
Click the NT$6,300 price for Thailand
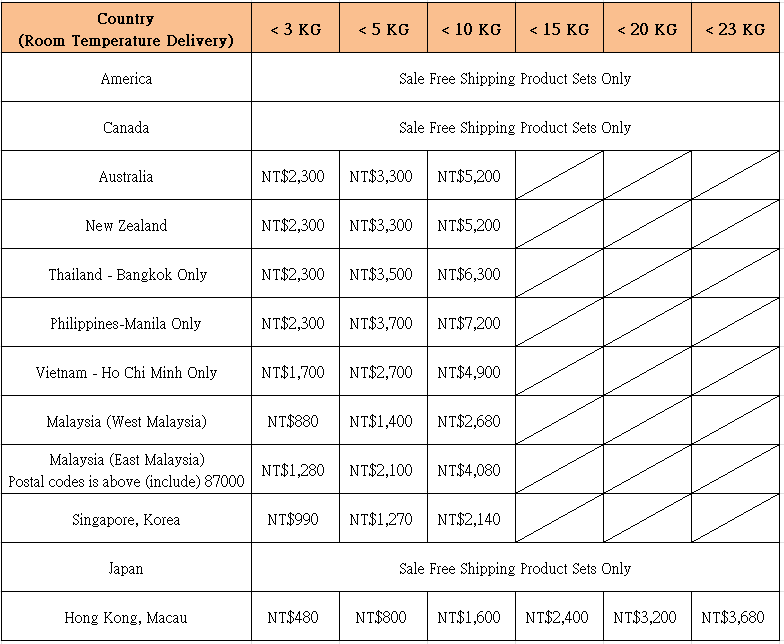(x=469, y=274)
